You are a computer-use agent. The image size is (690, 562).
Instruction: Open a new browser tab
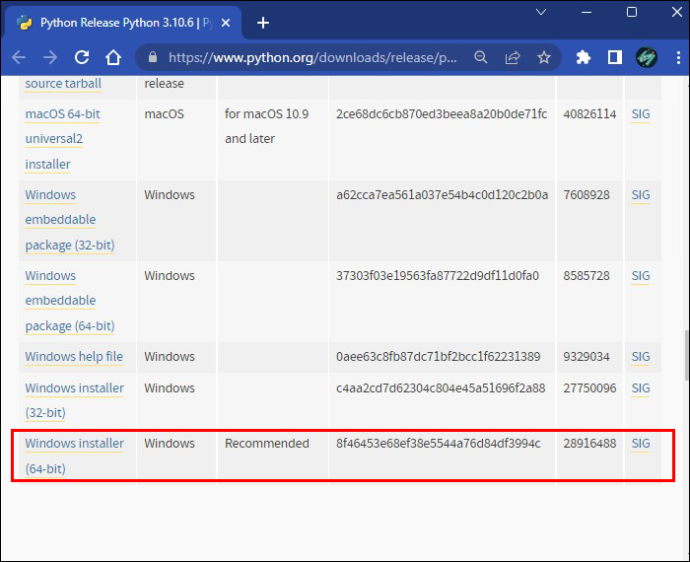pyautogui.click(x=263, y=22)
